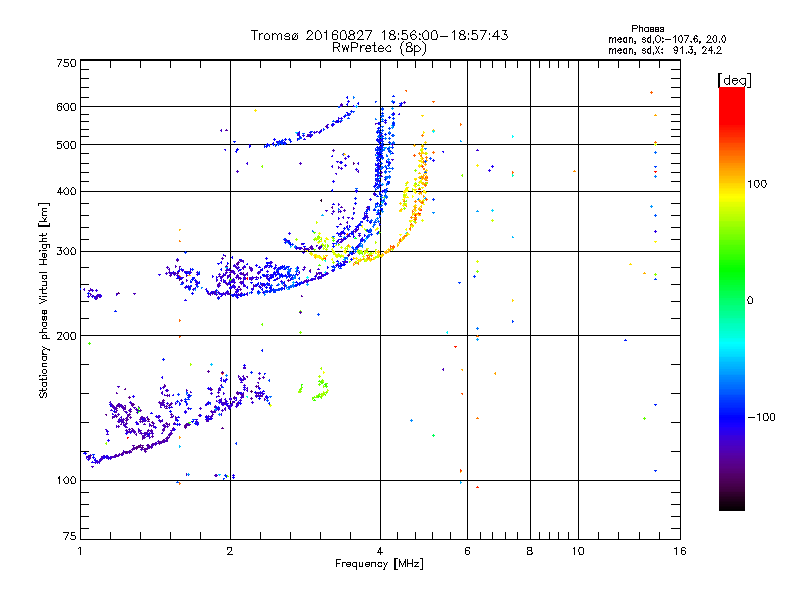
Task: Click the x-axis tick label "2"
Action: coord(230,551)
